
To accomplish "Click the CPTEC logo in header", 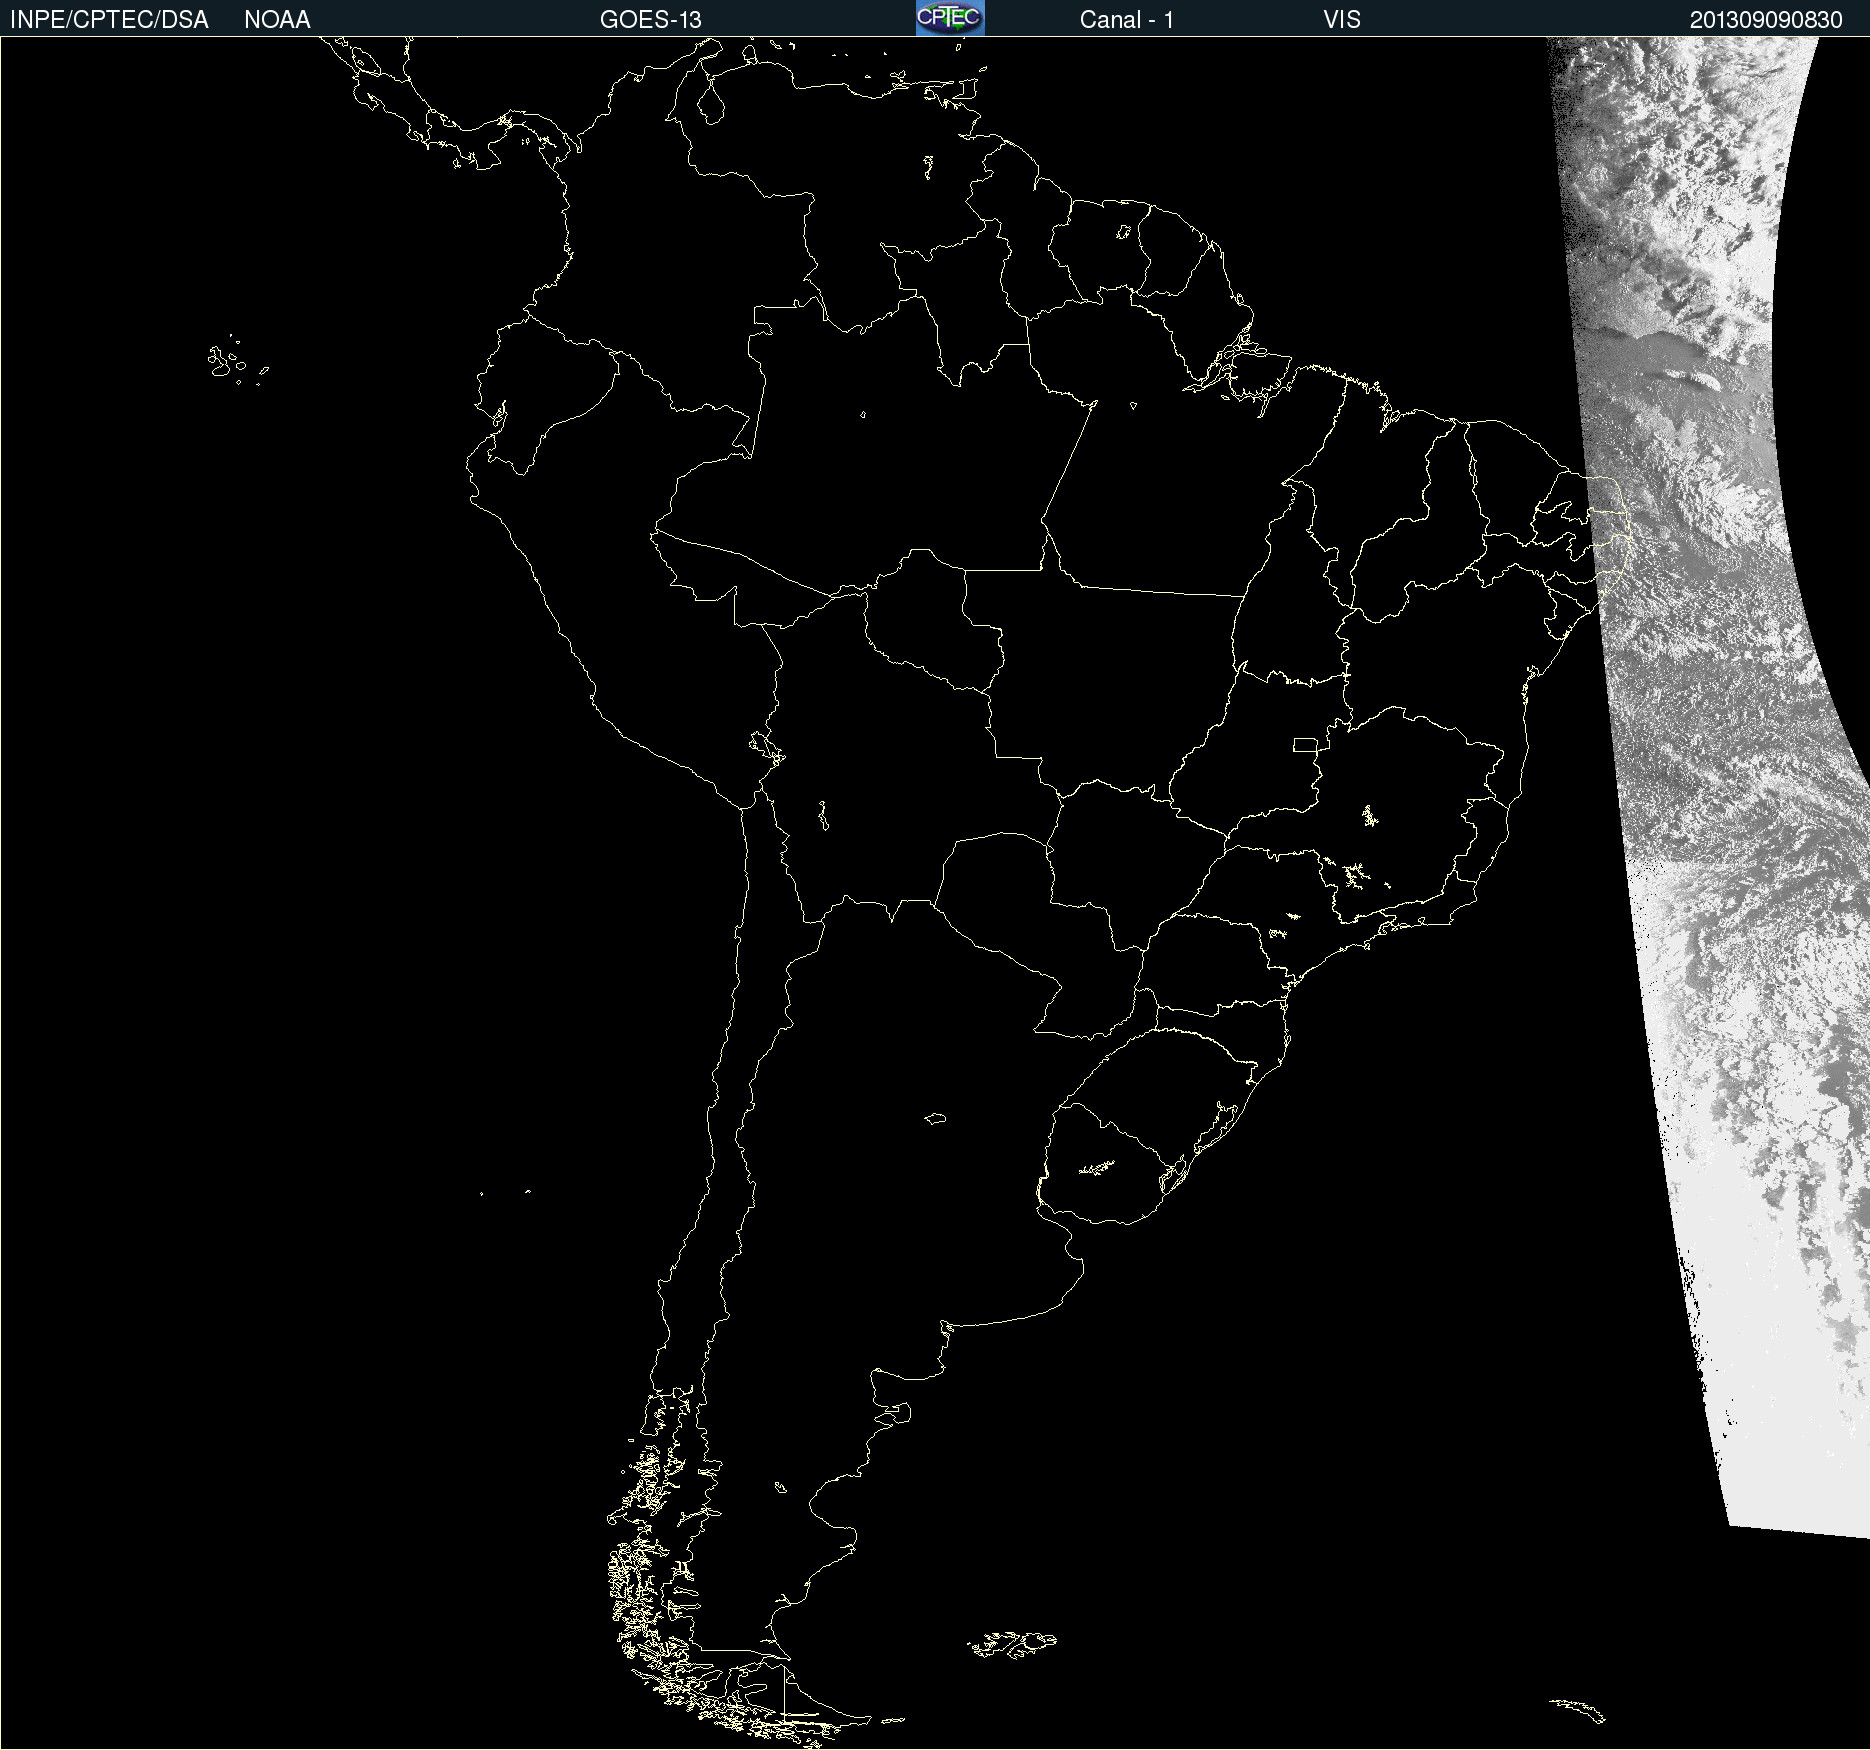I will (949, 18).
